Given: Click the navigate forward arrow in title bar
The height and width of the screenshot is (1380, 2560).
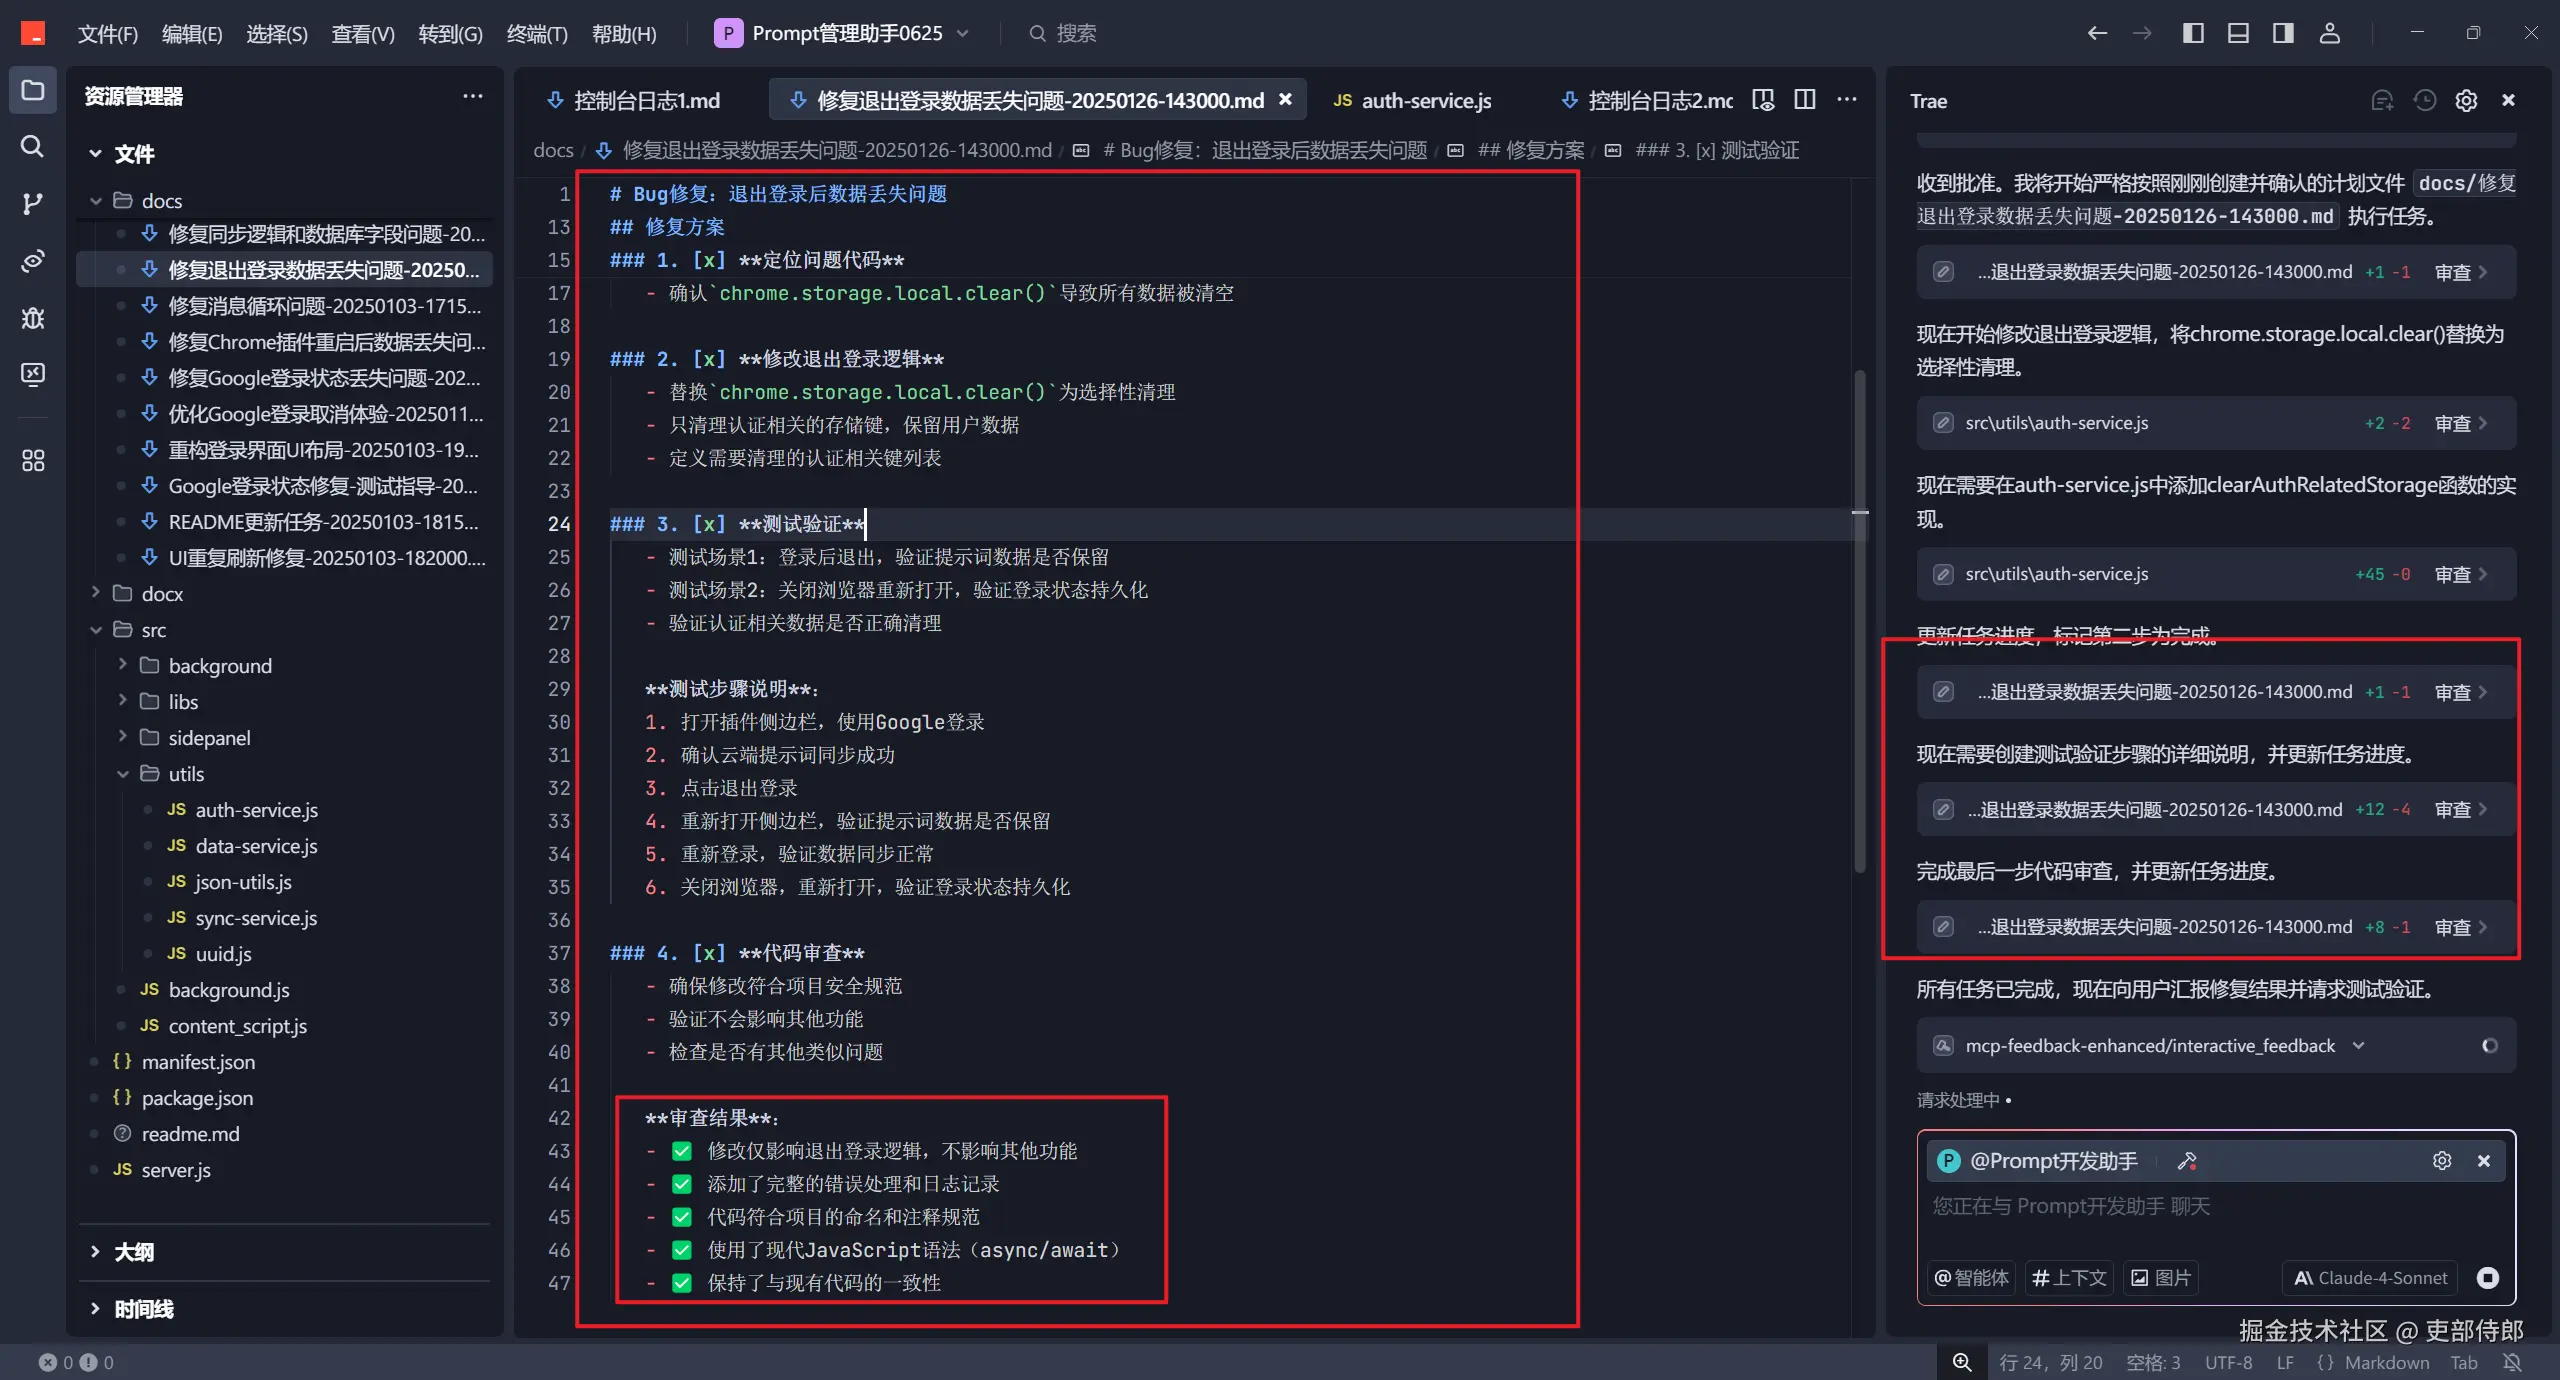Looking at the screenshot, I should click(2142, 33).
